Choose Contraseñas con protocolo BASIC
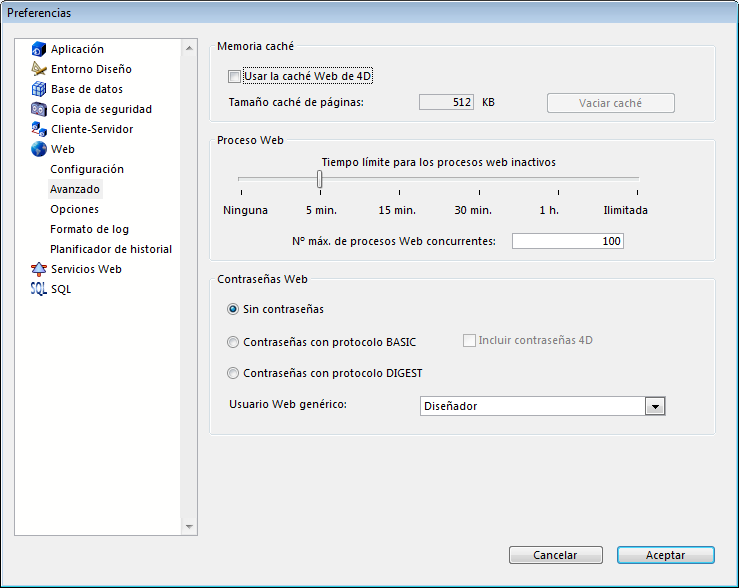The image size is (739, 588). (x=234, y=342)
